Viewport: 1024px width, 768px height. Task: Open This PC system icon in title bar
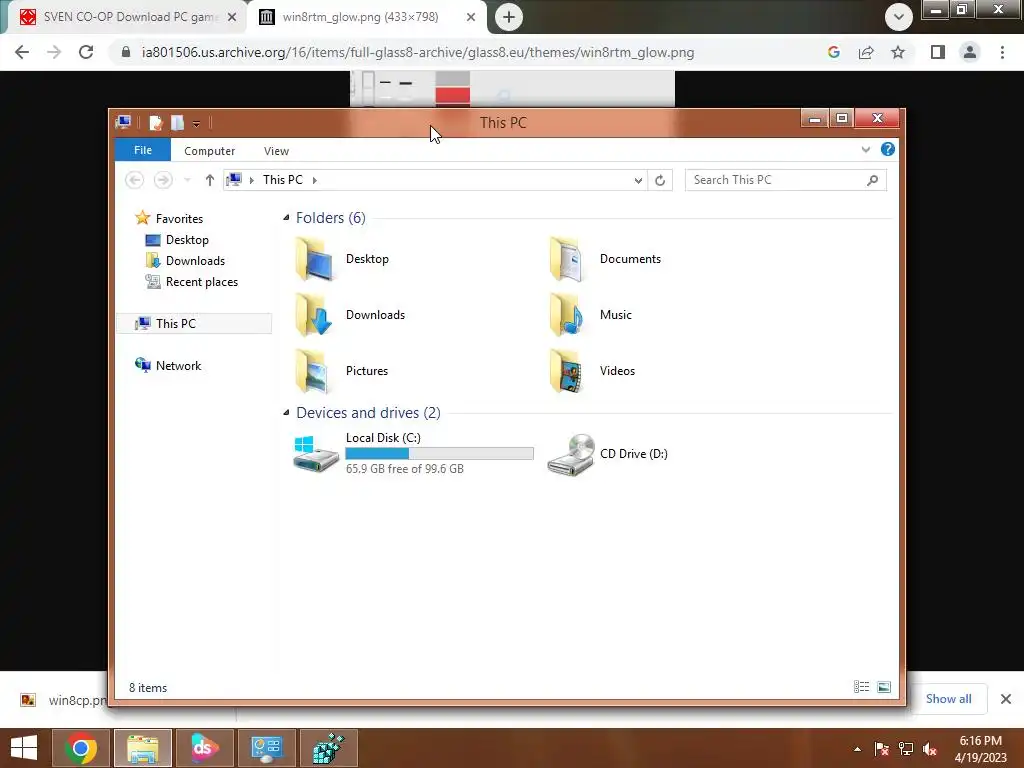tap(123, 122)
